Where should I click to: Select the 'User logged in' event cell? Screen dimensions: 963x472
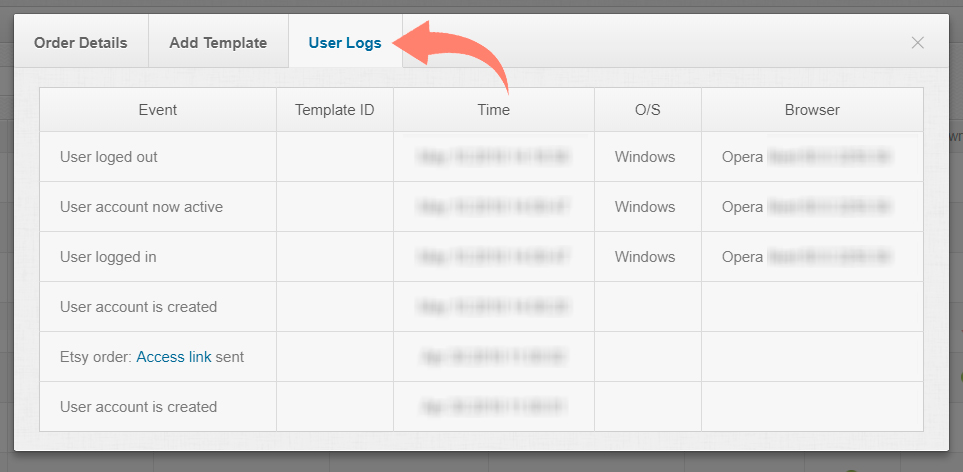click(x=108, y=257)
